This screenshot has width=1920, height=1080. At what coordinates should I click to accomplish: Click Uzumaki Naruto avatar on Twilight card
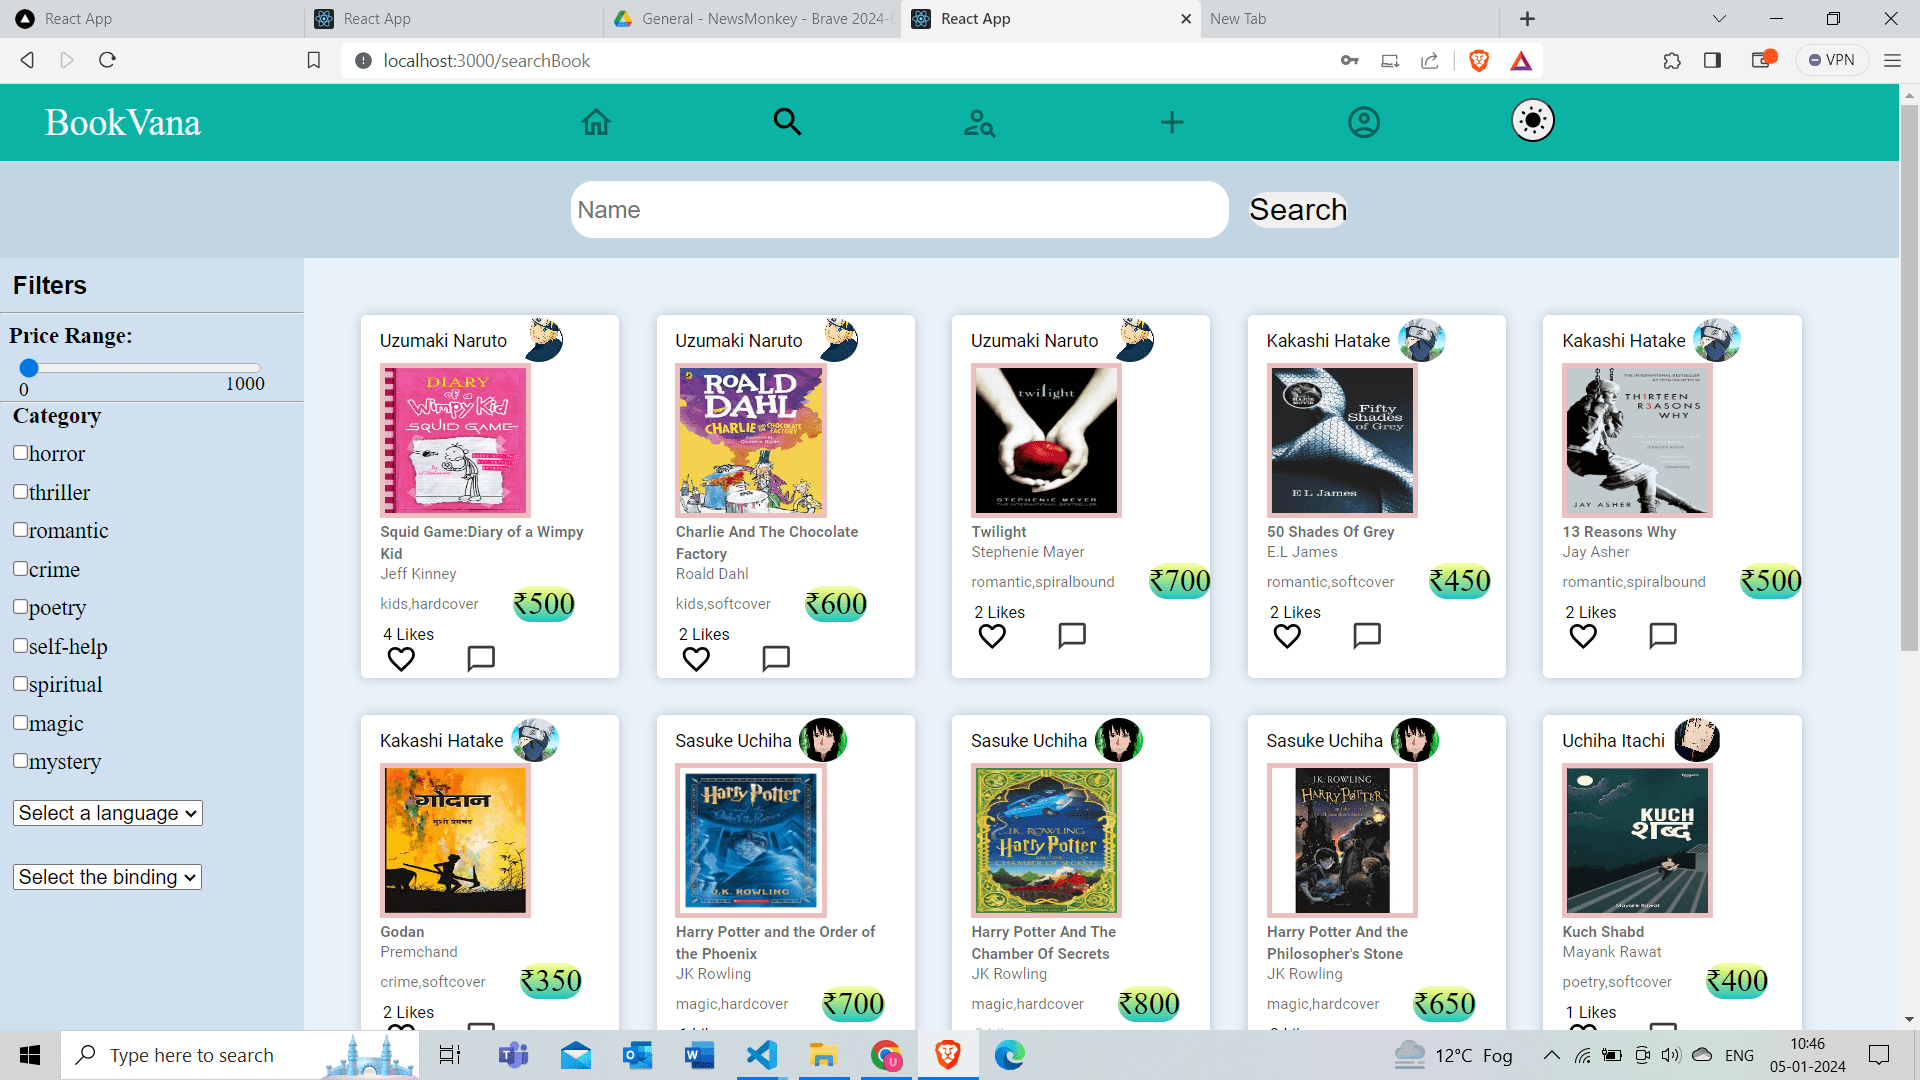1133,340
